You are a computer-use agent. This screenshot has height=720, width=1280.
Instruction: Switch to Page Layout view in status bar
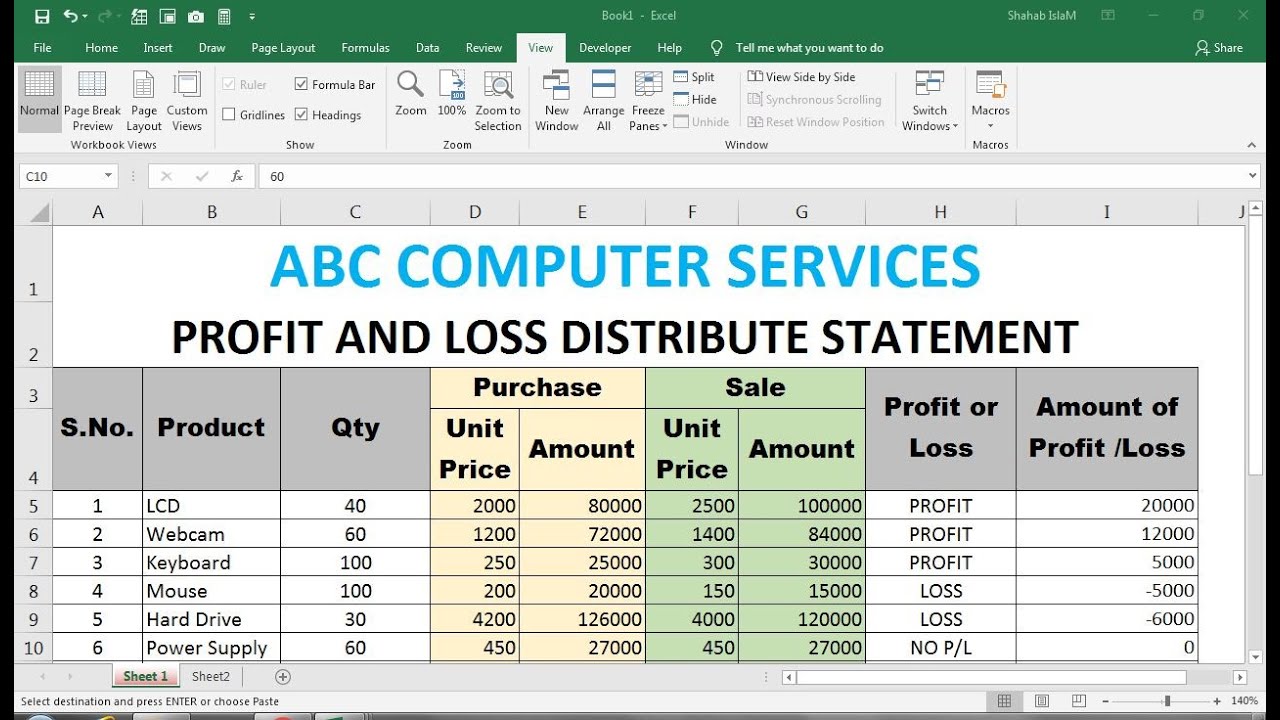pyautogui.click(x=1041, y=701)
